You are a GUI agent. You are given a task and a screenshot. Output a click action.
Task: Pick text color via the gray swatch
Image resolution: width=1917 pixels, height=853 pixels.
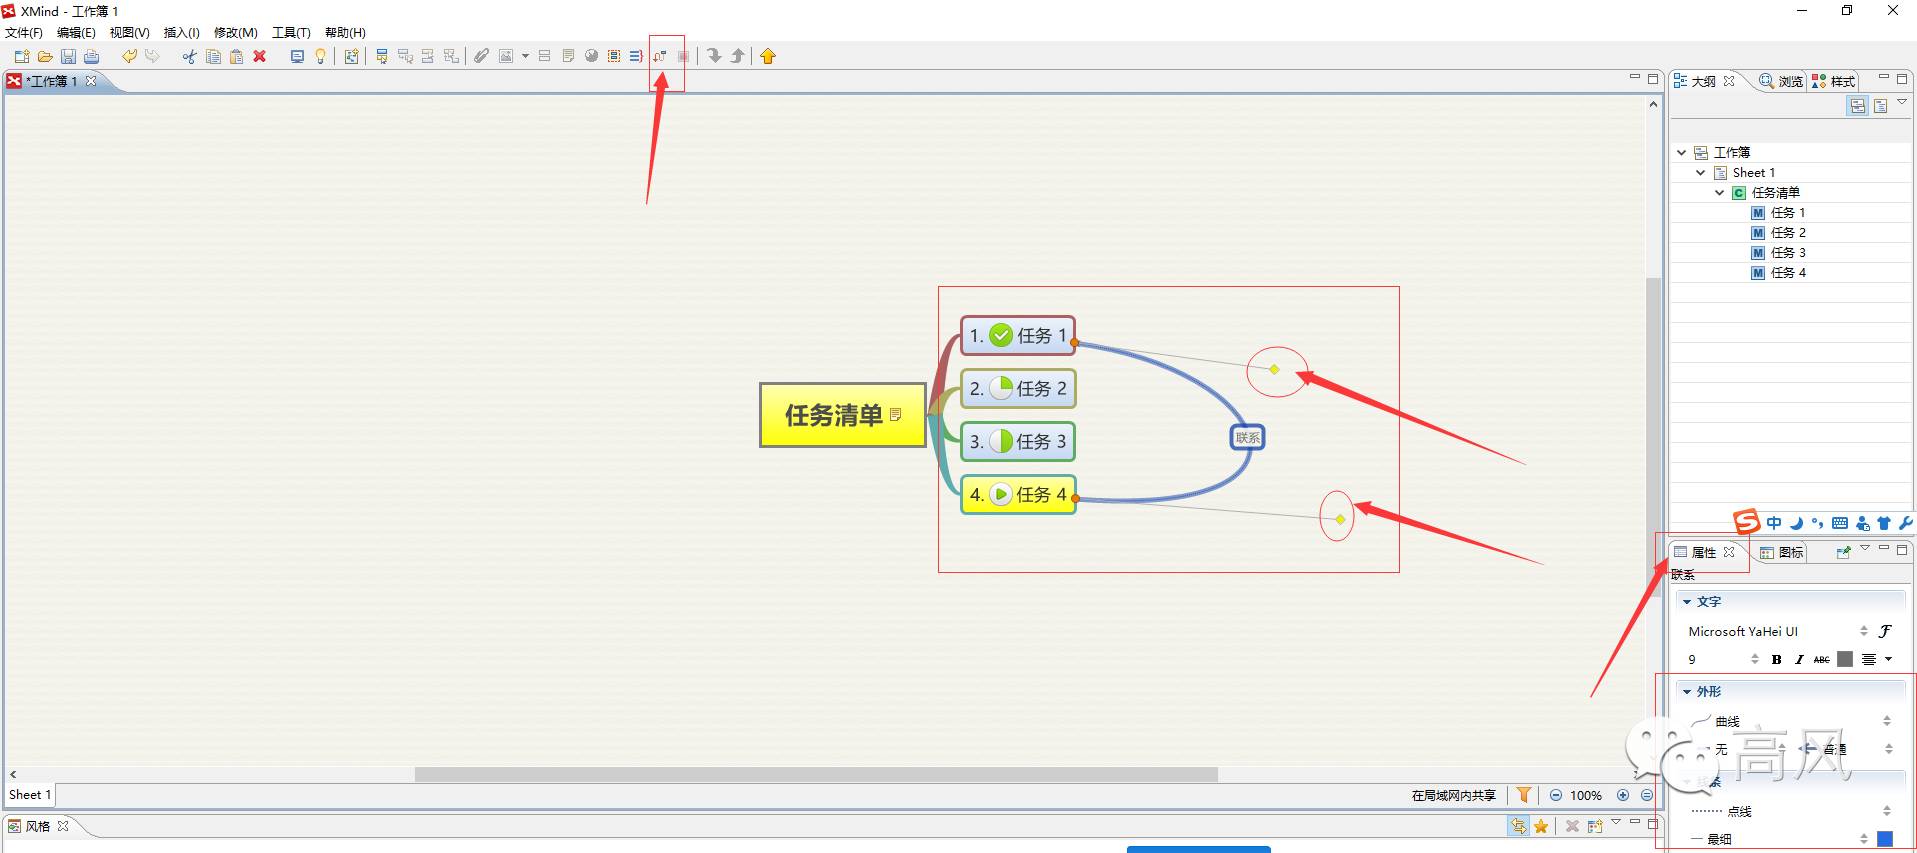coord(1845,659)
